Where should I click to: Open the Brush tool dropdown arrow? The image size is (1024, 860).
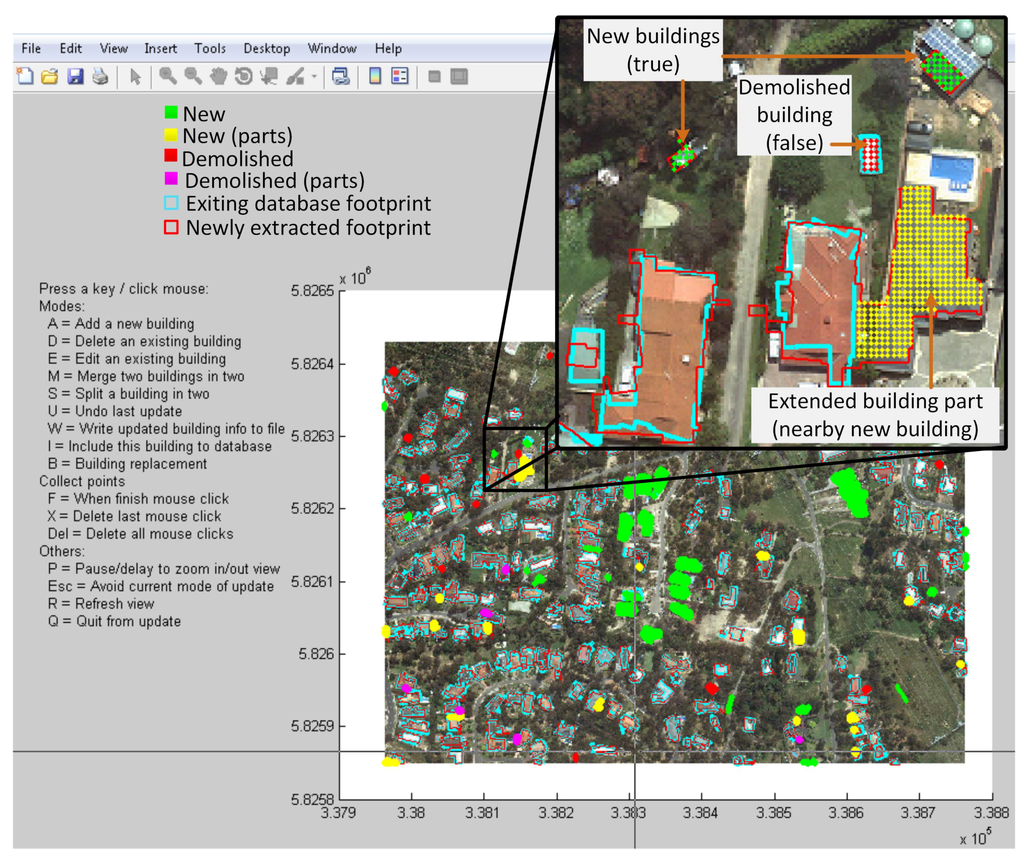tap(312, 76)
